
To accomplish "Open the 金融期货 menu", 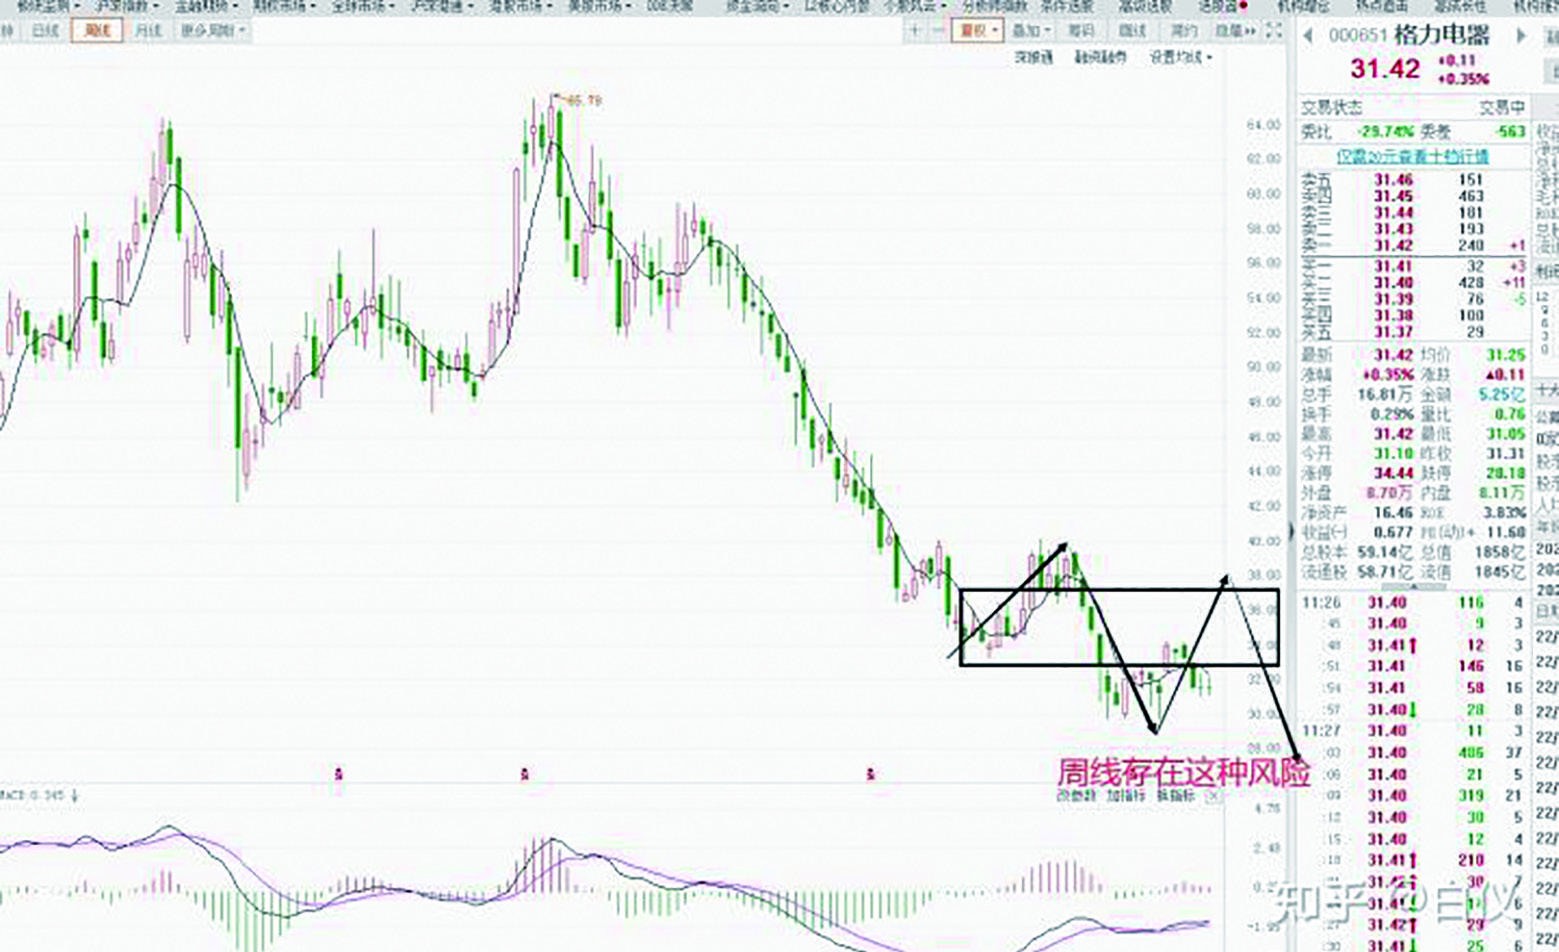I will pos(203,6).
